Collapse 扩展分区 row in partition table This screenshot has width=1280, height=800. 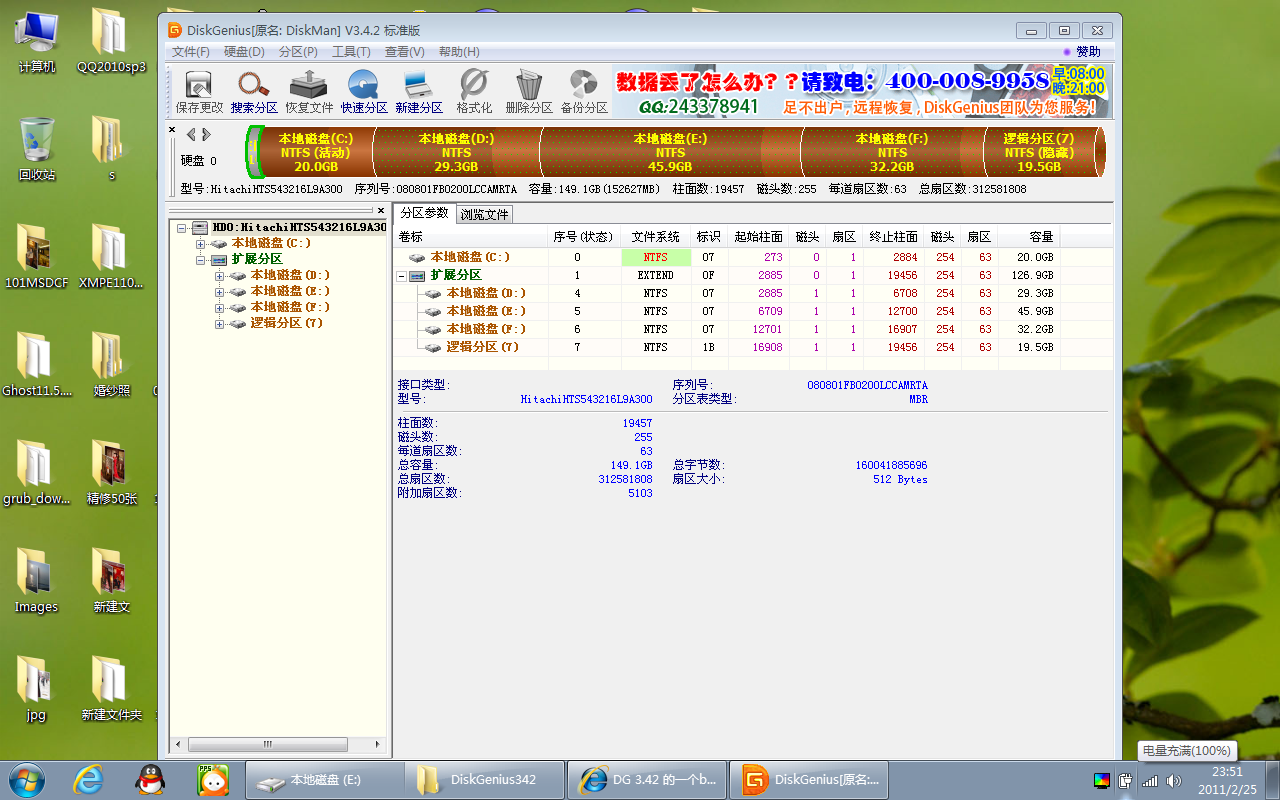(x=402, y=276)
